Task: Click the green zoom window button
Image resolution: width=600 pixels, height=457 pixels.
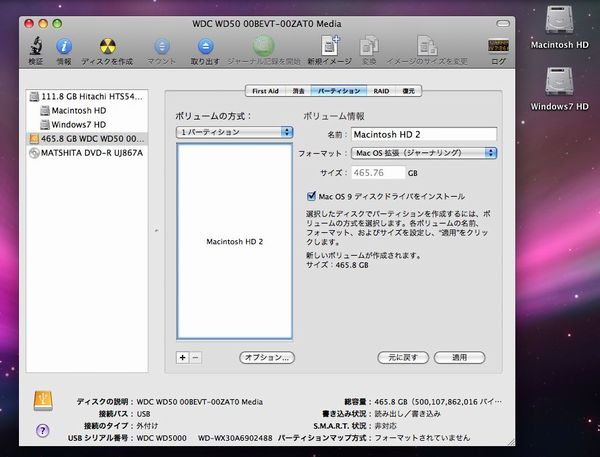Action: pos(57,24)
